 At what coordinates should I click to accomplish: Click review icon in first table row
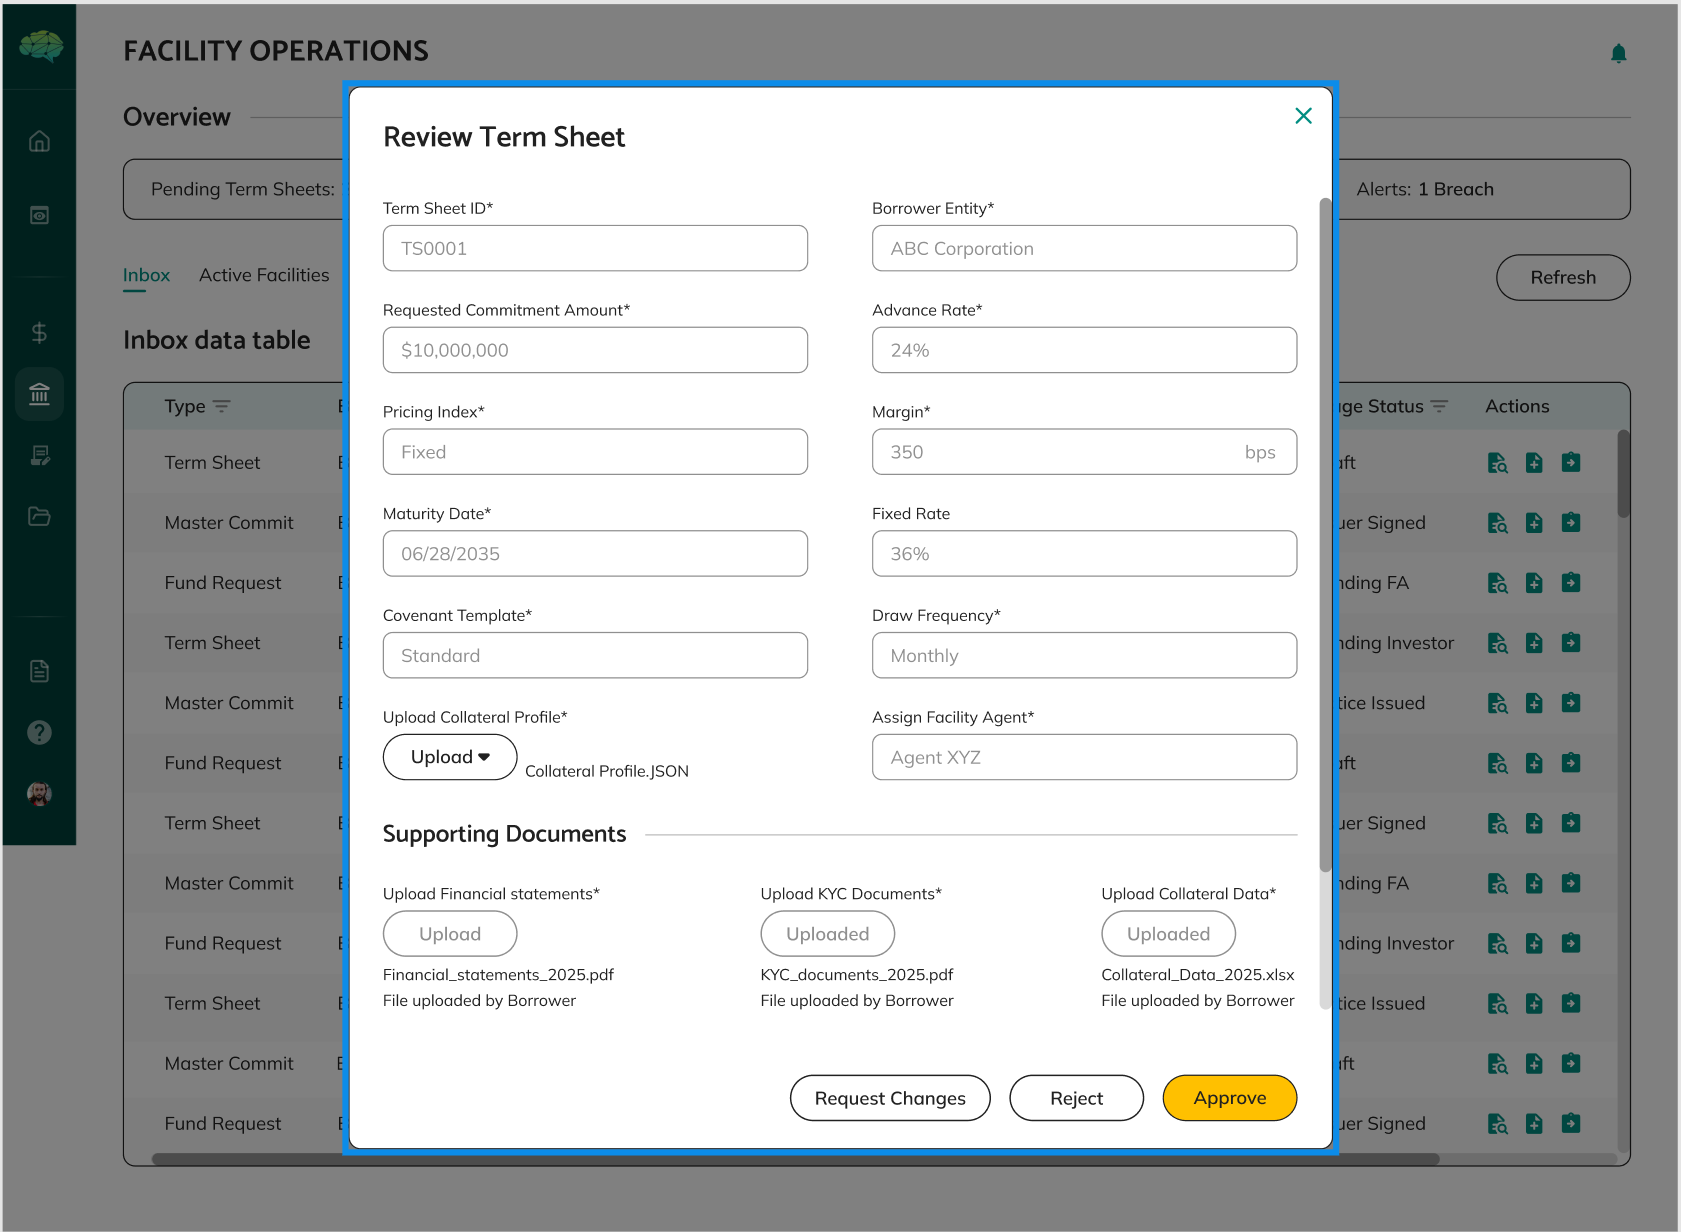tap(1497, 463)
